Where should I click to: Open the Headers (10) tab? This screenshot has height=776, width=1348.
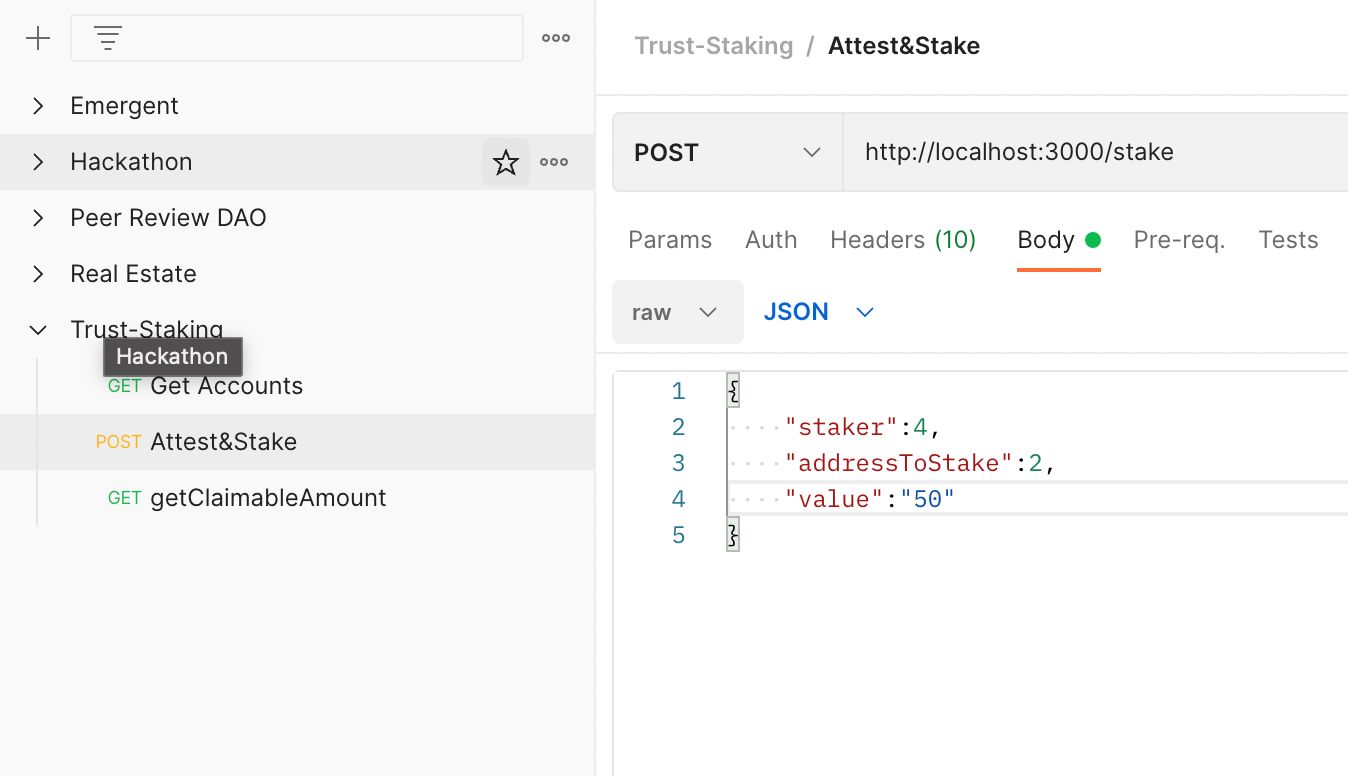(903, 240)
